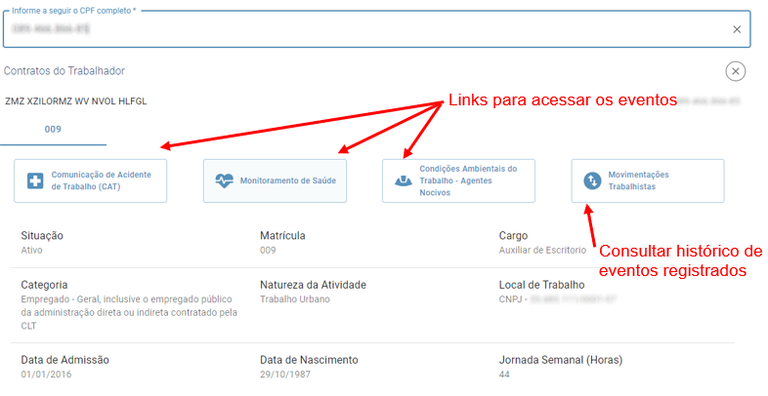Click the Data de Nascimento 29/10/1987 value

(x=285, y=374)
